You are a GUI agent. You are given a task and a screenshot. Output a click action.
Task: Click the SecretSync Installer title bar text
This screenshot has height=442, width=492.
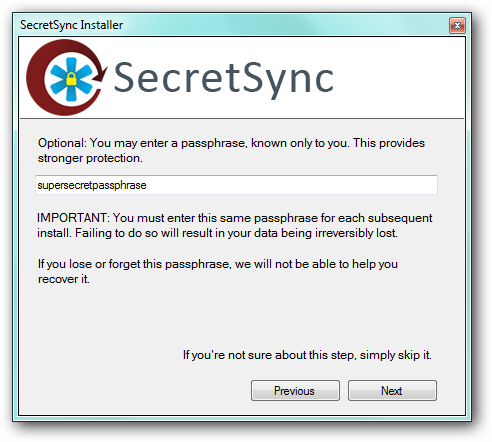click(71, 25)
